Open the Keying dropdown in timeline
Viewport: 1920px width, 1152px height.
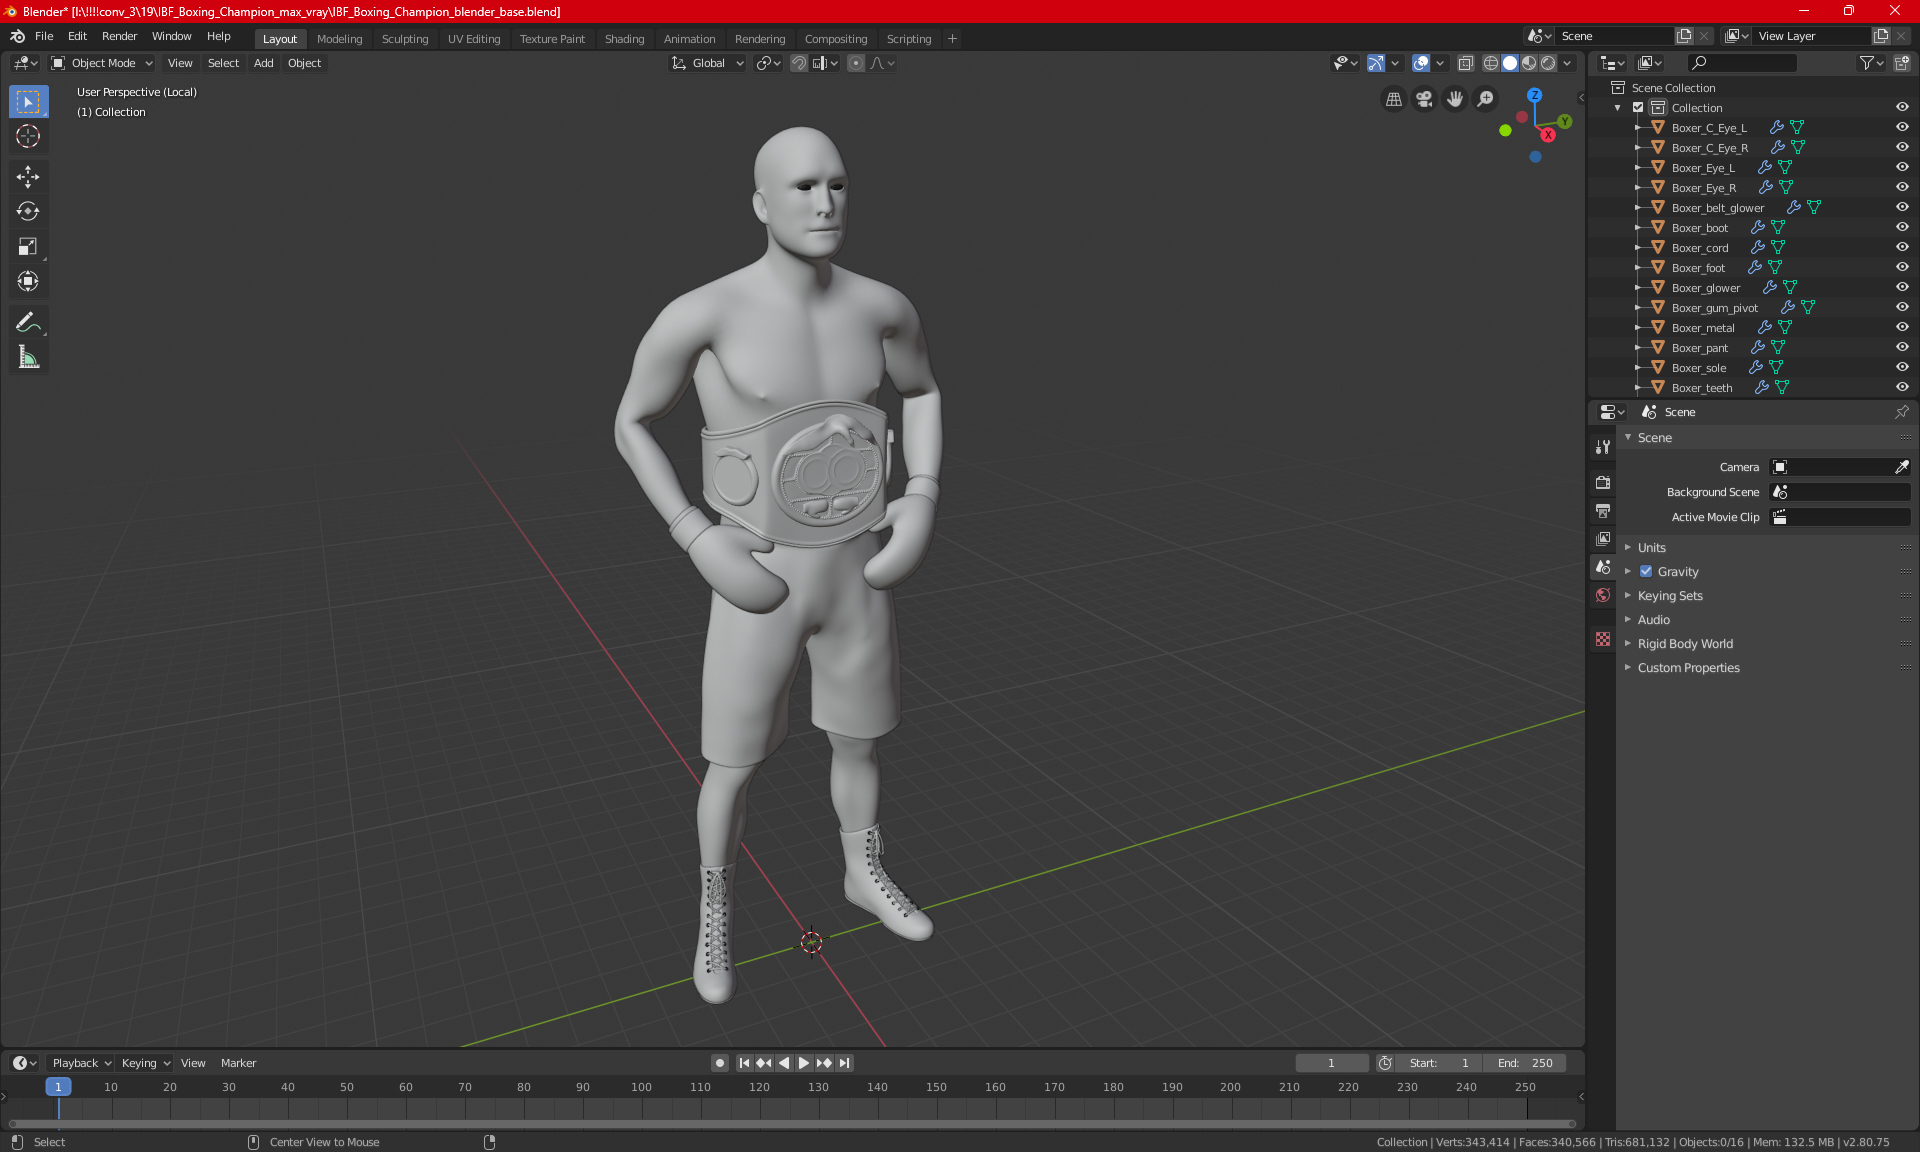click(145, 1063)
